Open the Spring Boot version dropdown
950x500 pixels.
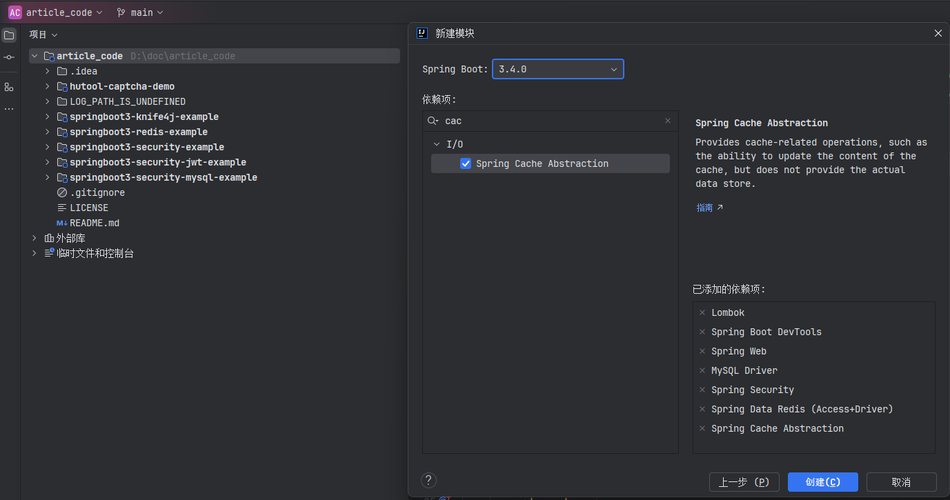(557, 69)
